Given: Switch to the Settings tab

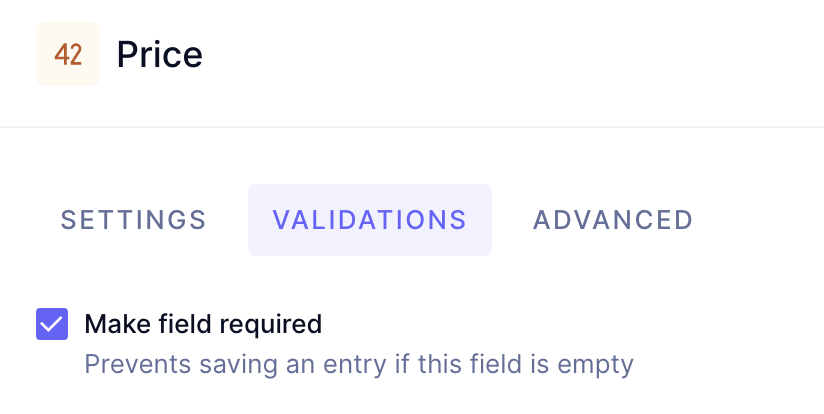Looking at the screenshot, I should tap(134, 220).
